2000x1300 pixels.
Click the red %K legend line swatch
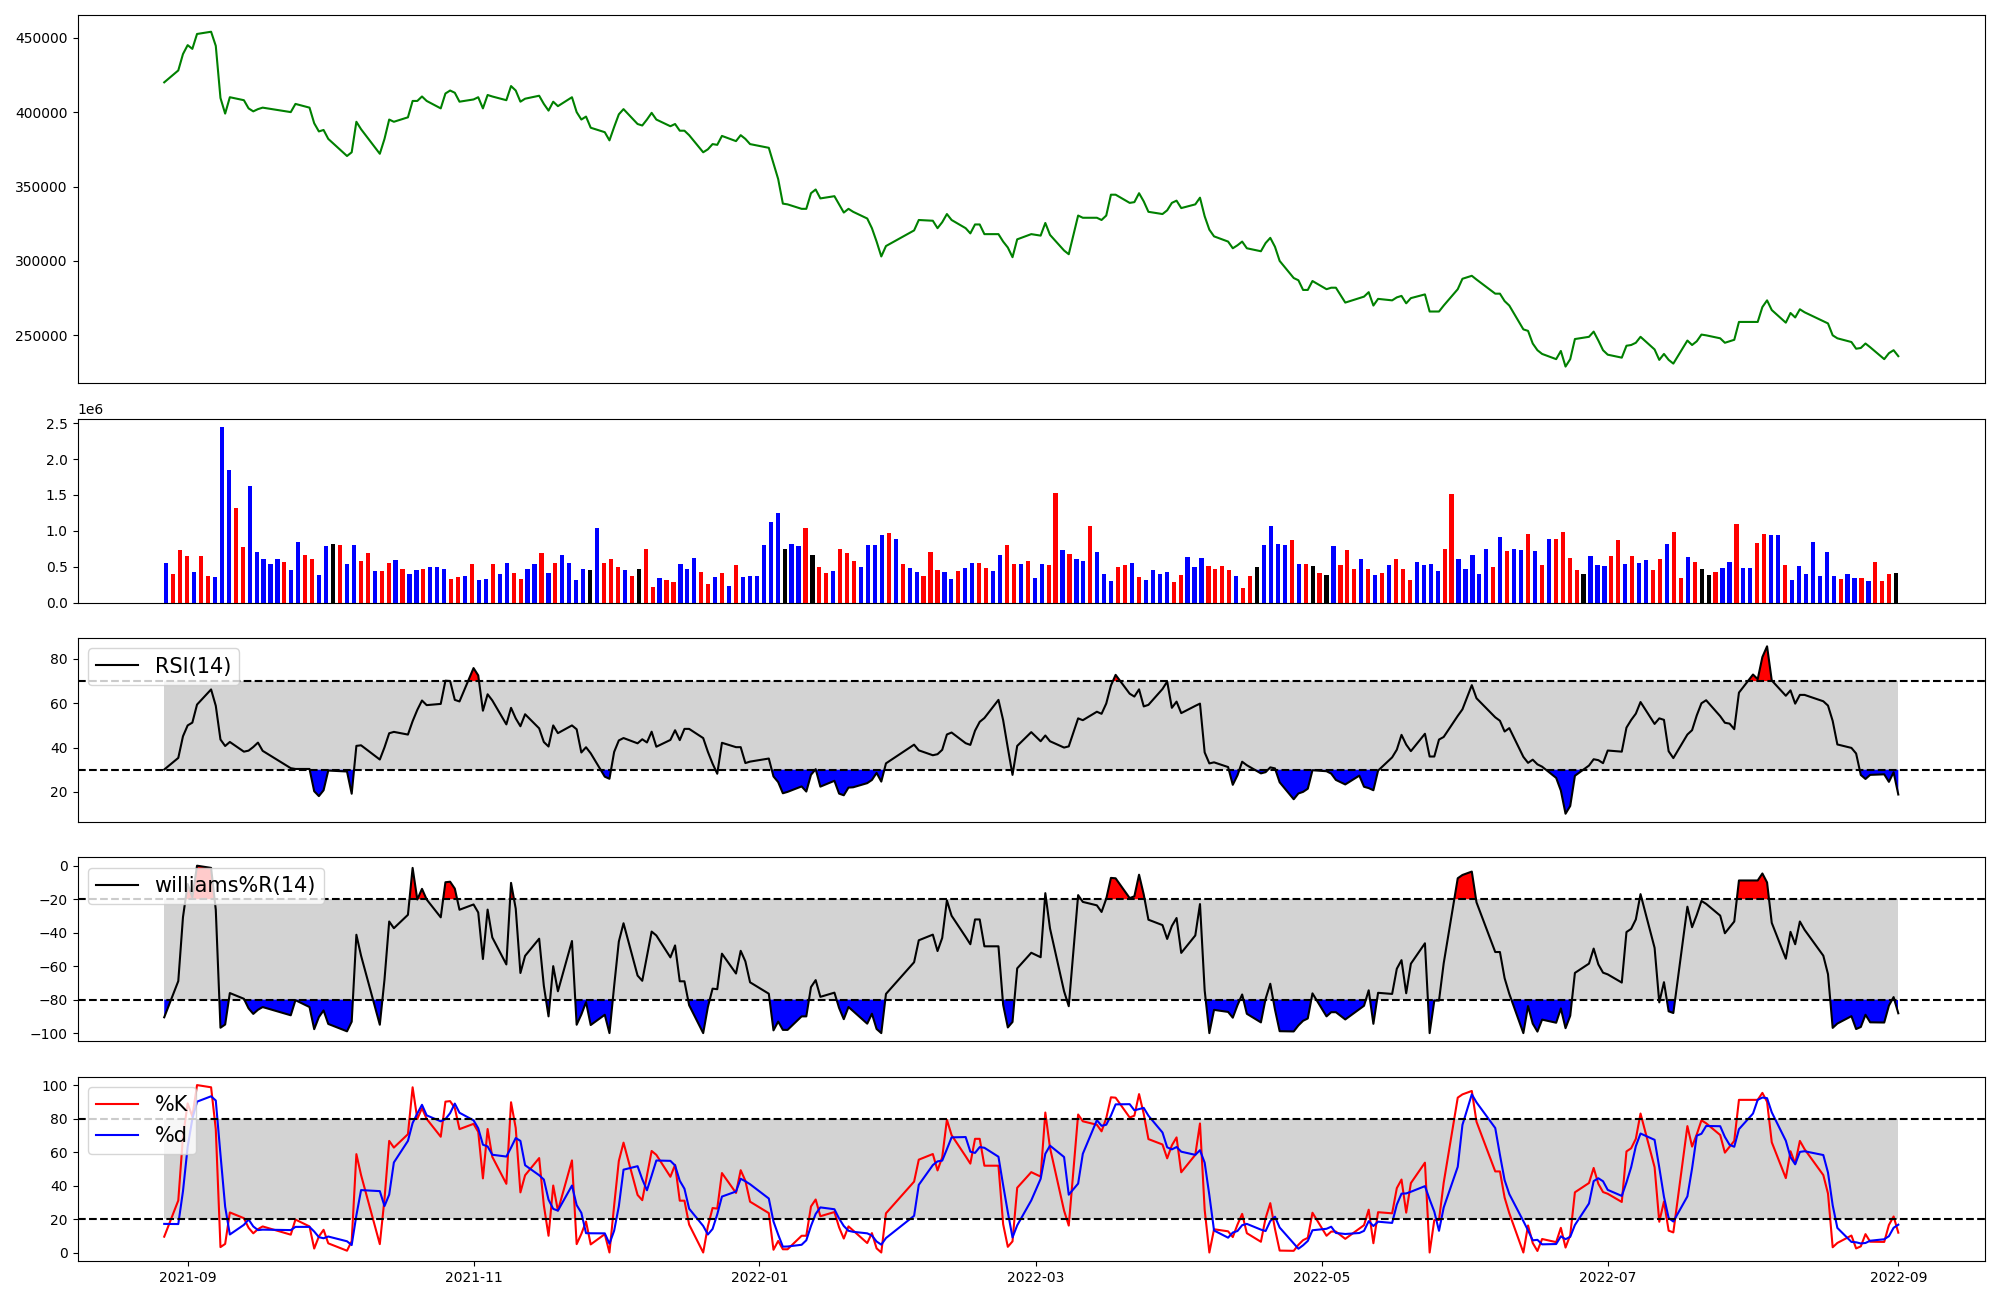click(x=116, y=1104)
